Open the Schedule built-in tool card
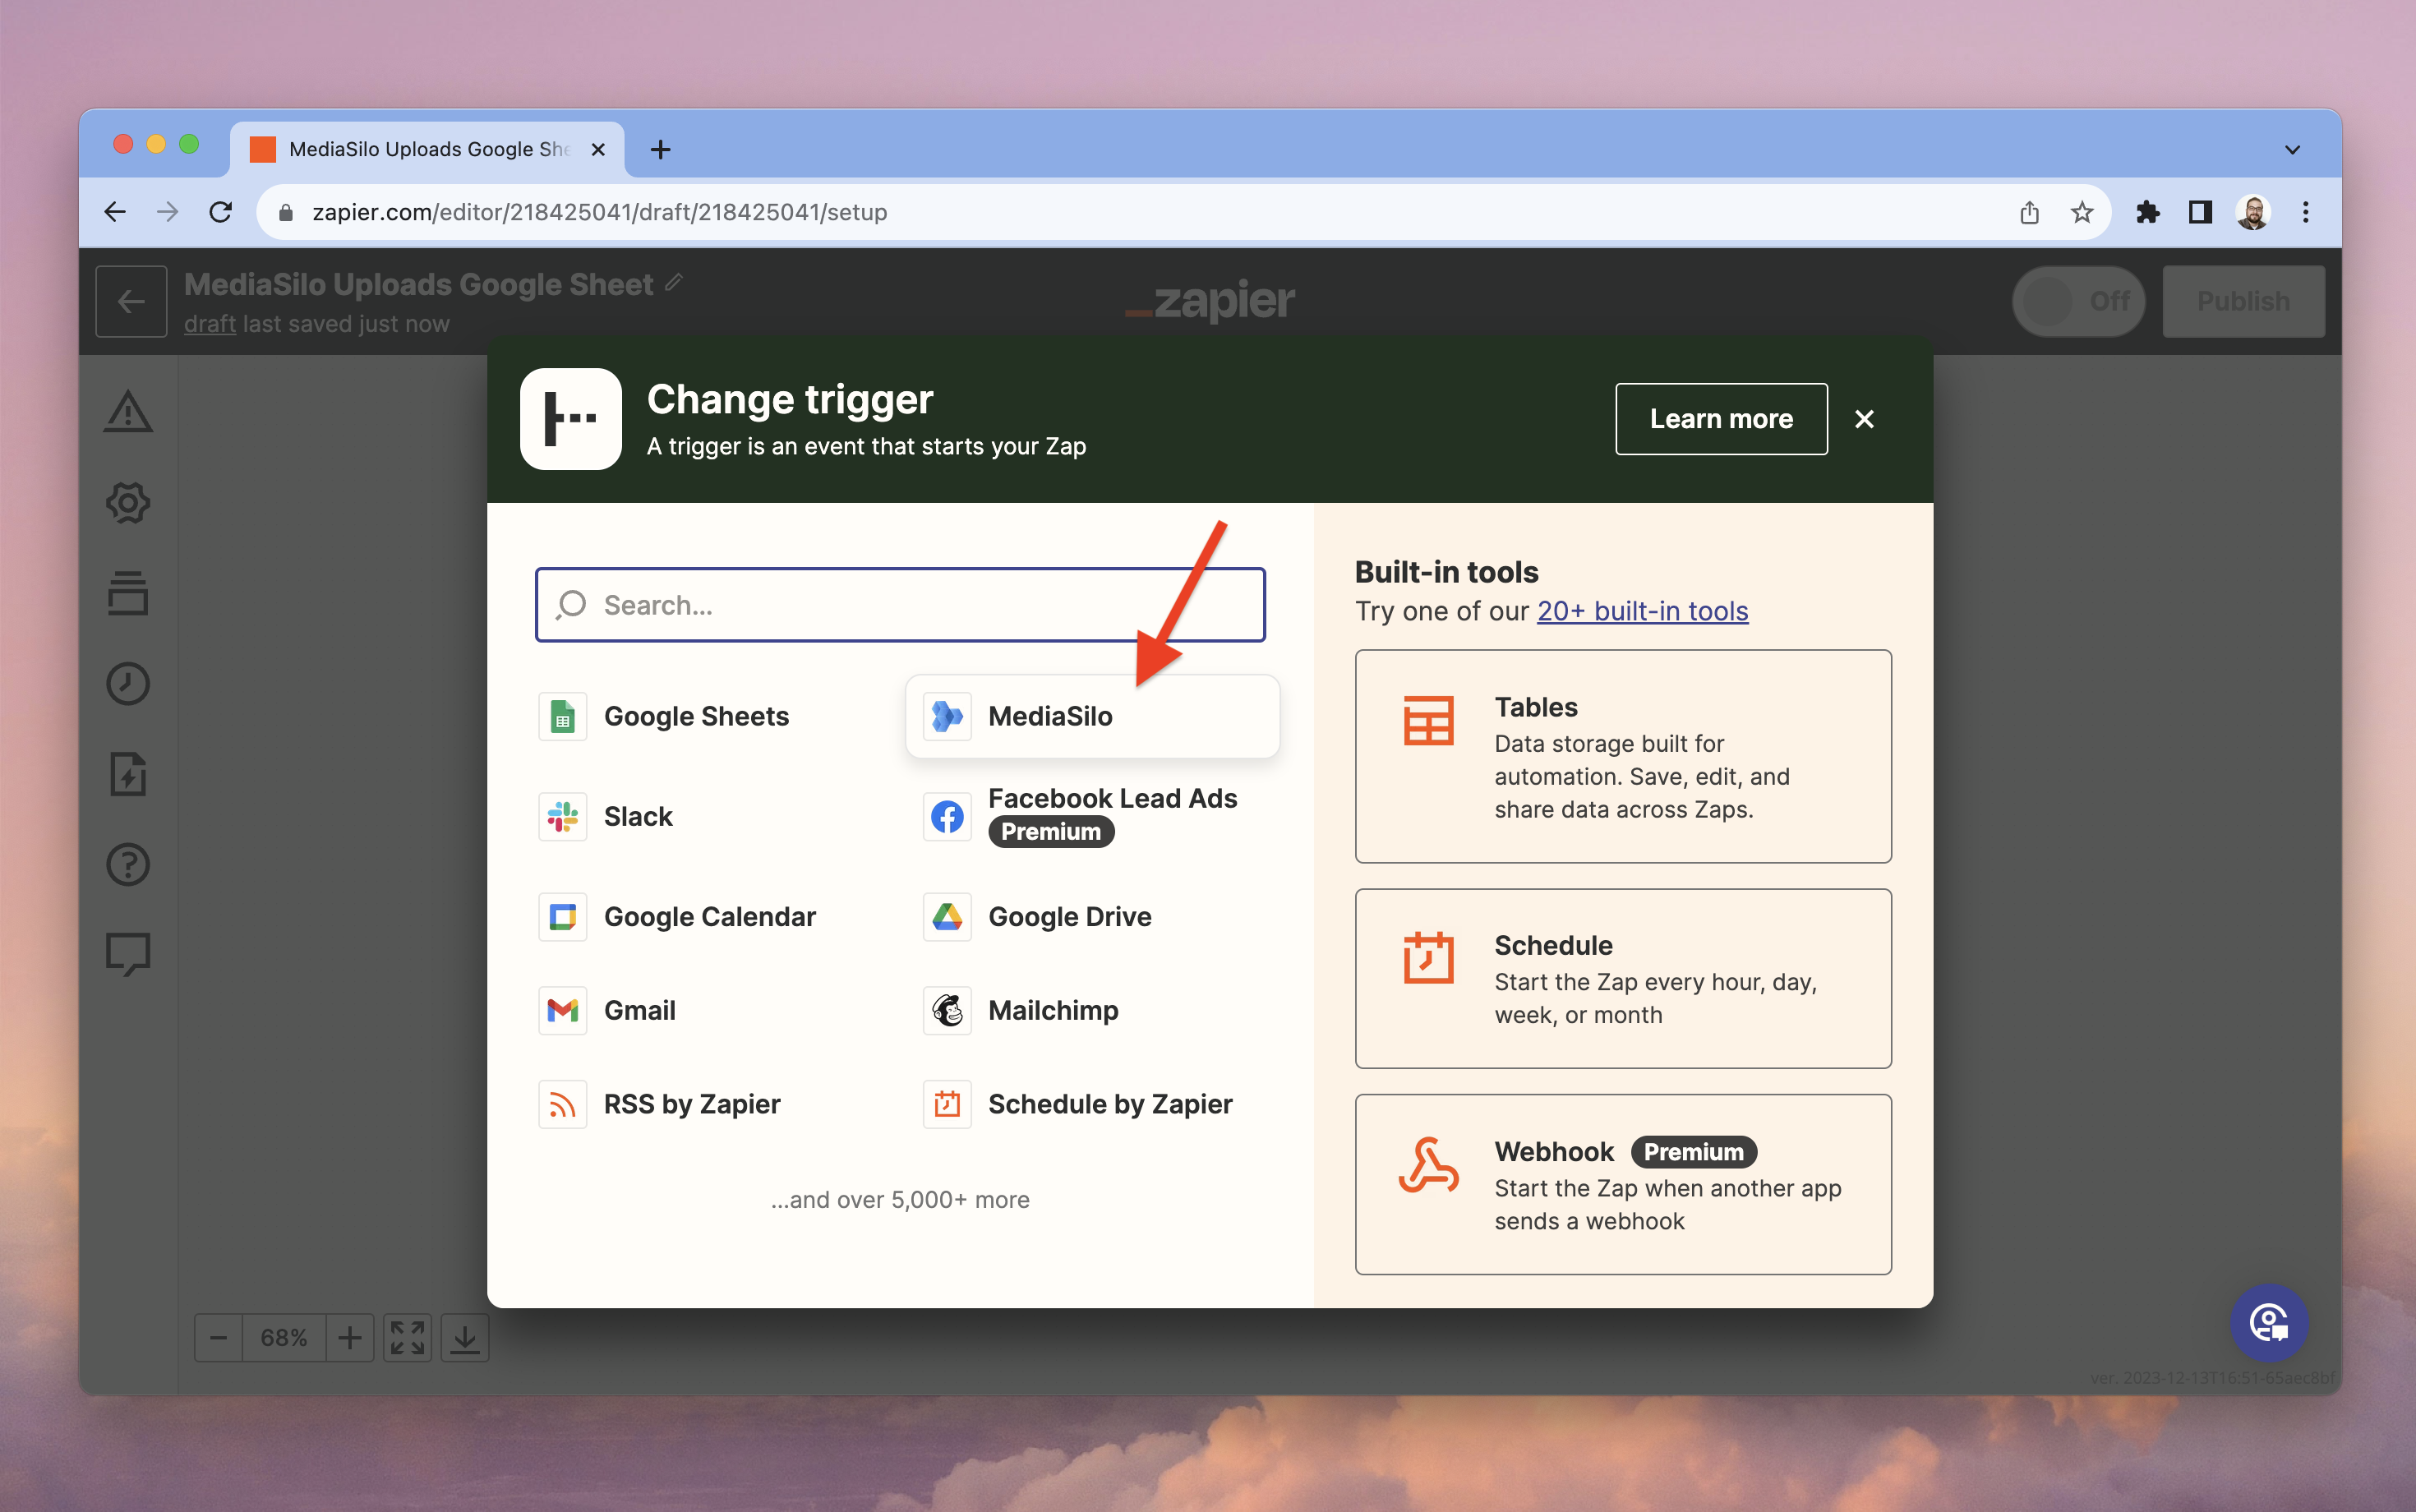This screenshot has width=2416, height=1512. click(x=1622, y=978)
